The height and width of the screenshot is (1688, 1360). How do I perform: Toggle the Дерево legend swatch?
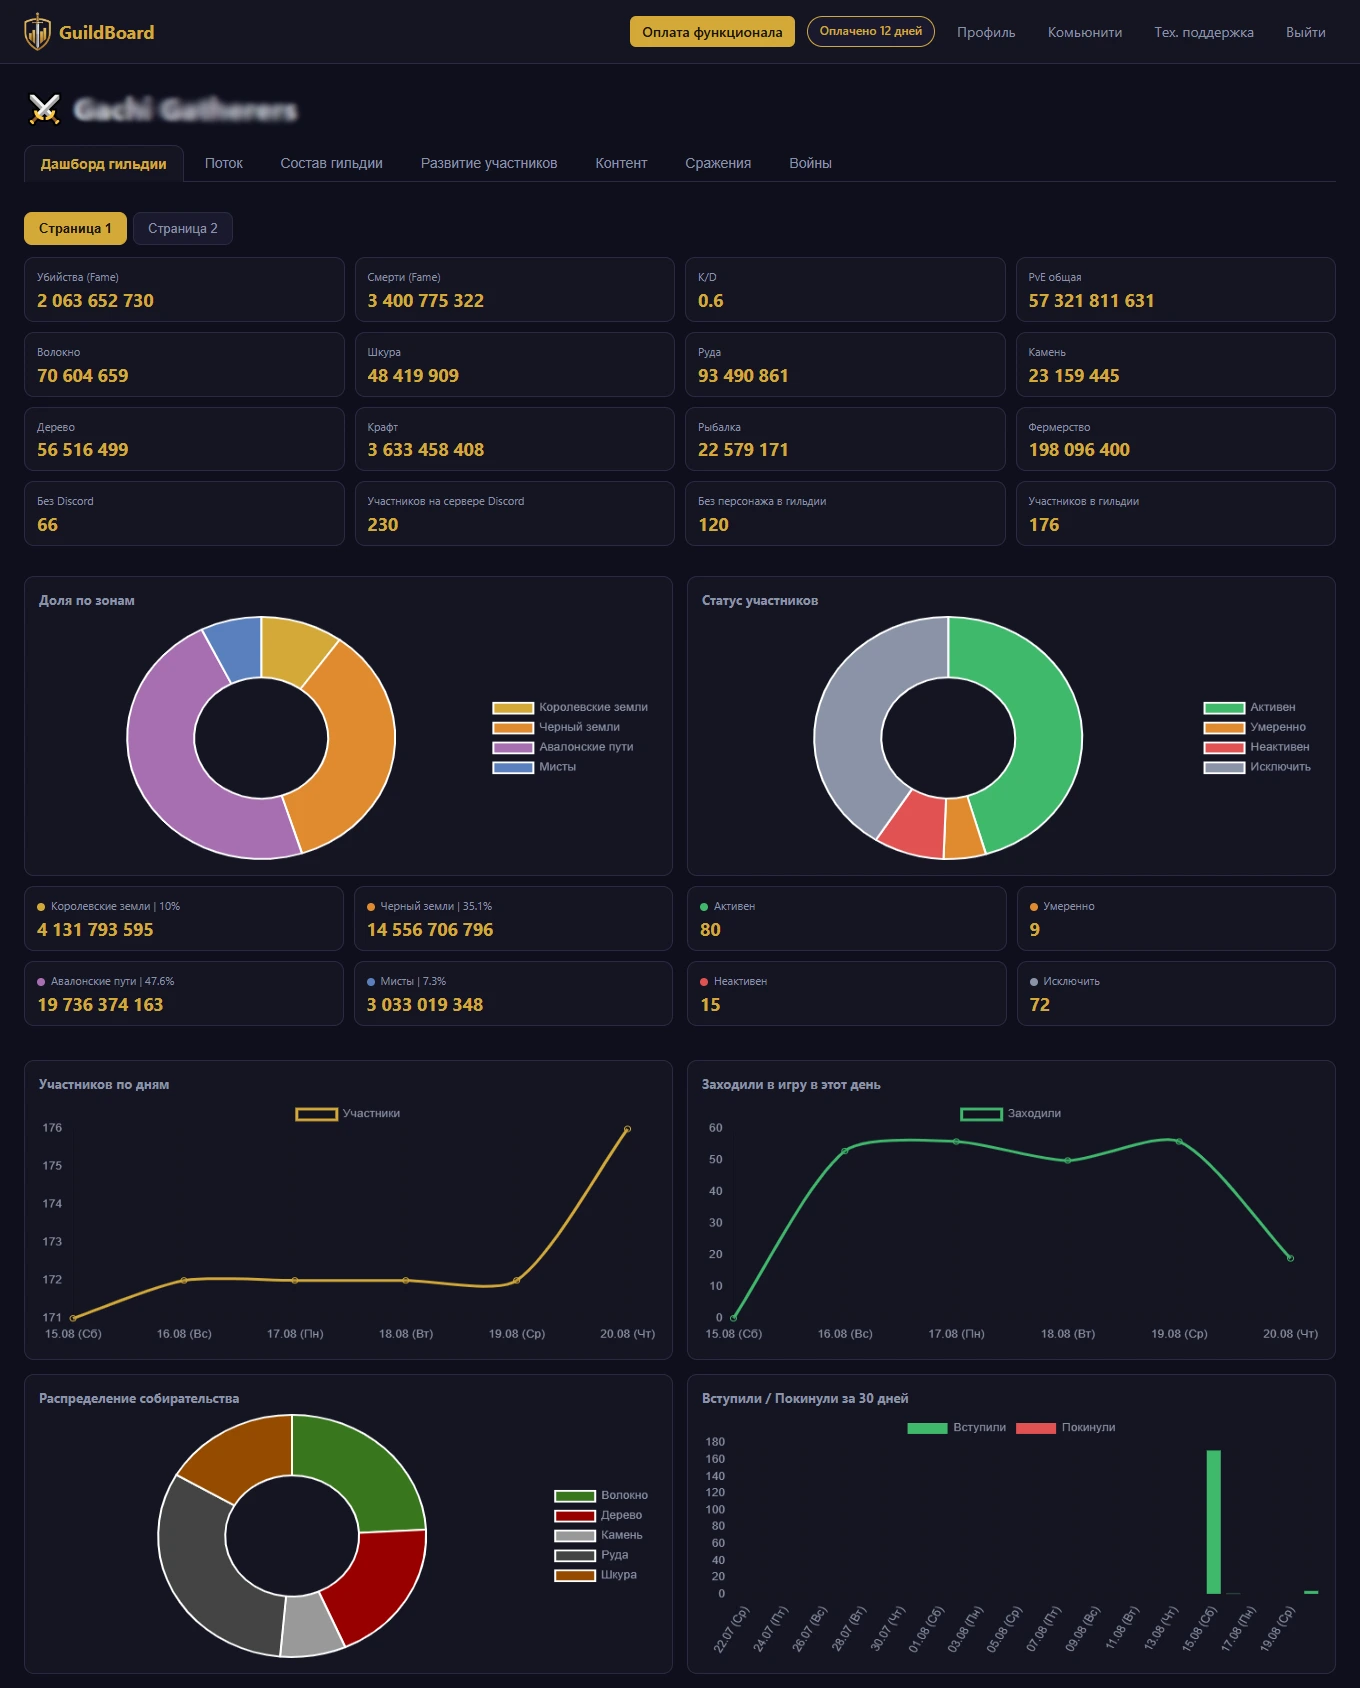tap(575, 1516)
